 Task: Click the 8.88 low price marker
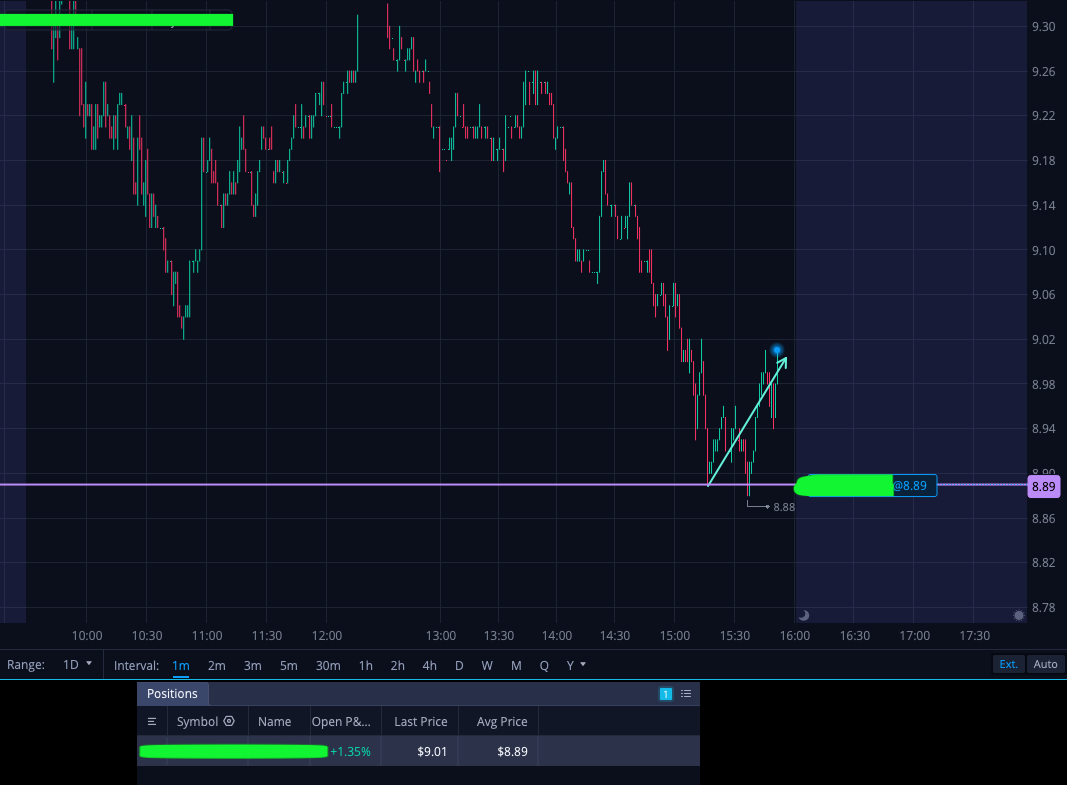pyautogui.click(x=784, y=507)
